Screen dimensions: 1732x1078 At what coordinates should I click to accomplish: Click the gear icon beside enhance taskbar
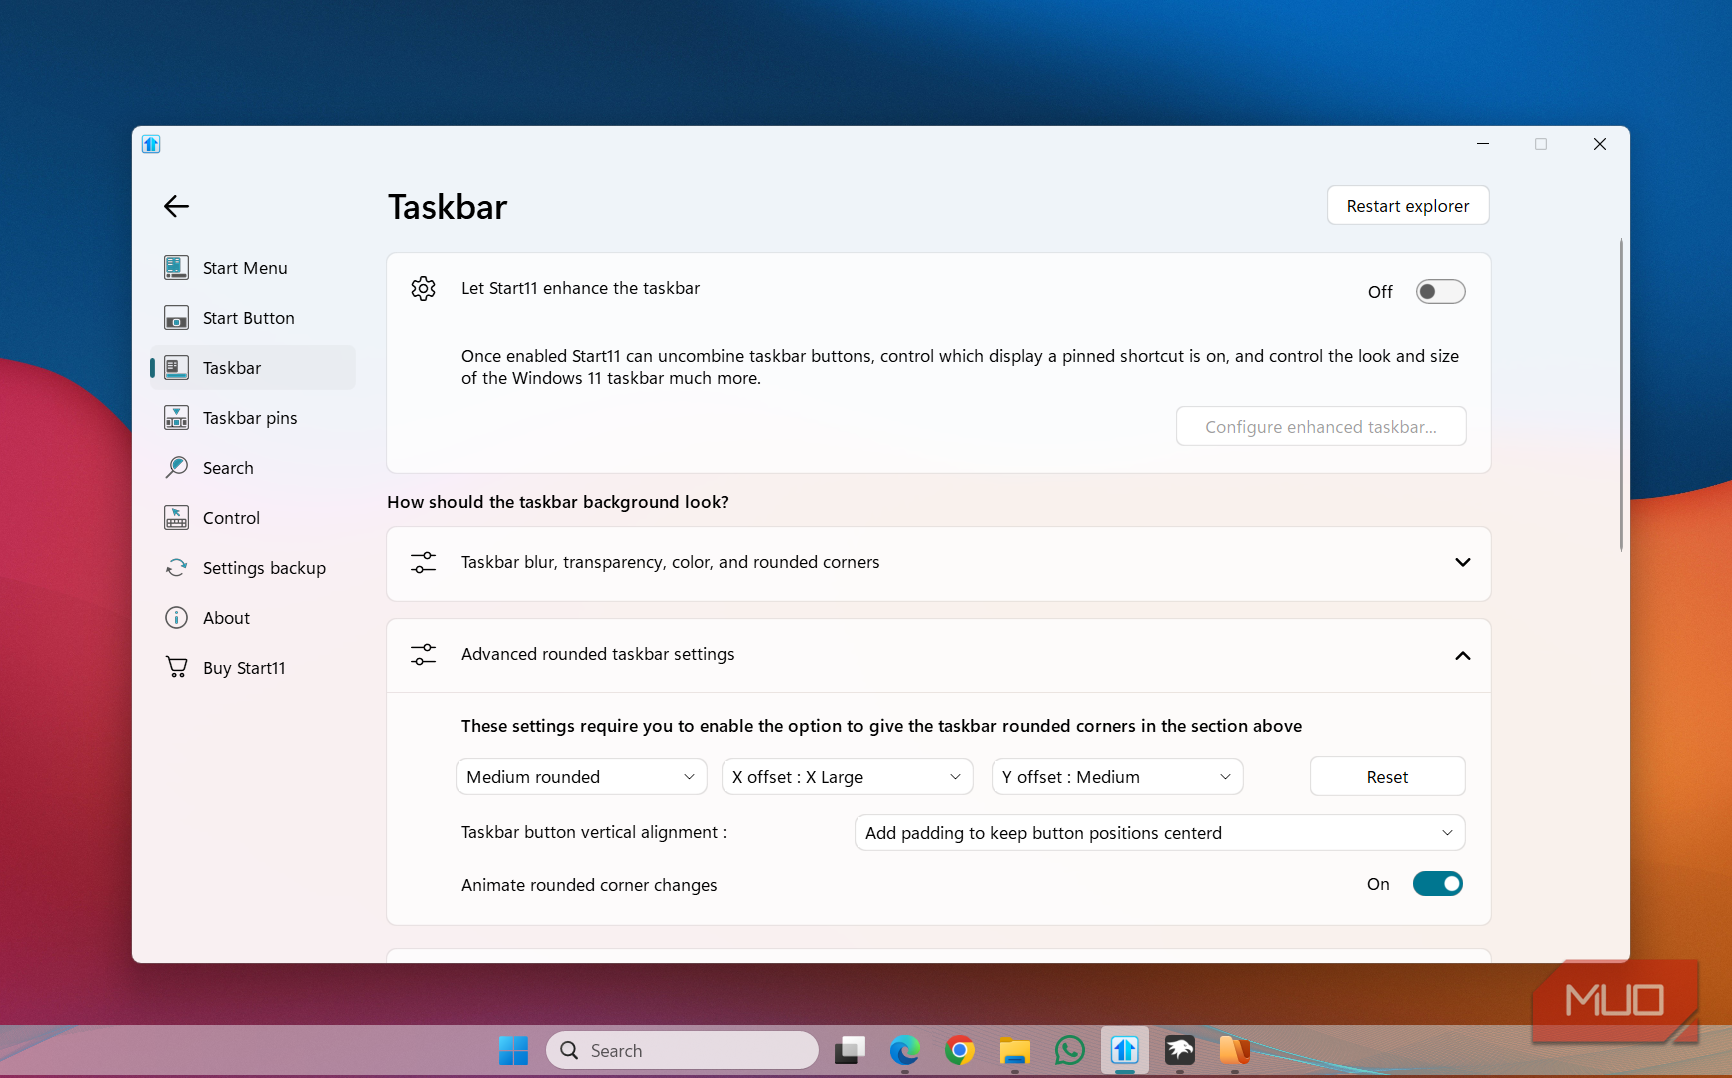pyautogui.click(x=423, y=288)
